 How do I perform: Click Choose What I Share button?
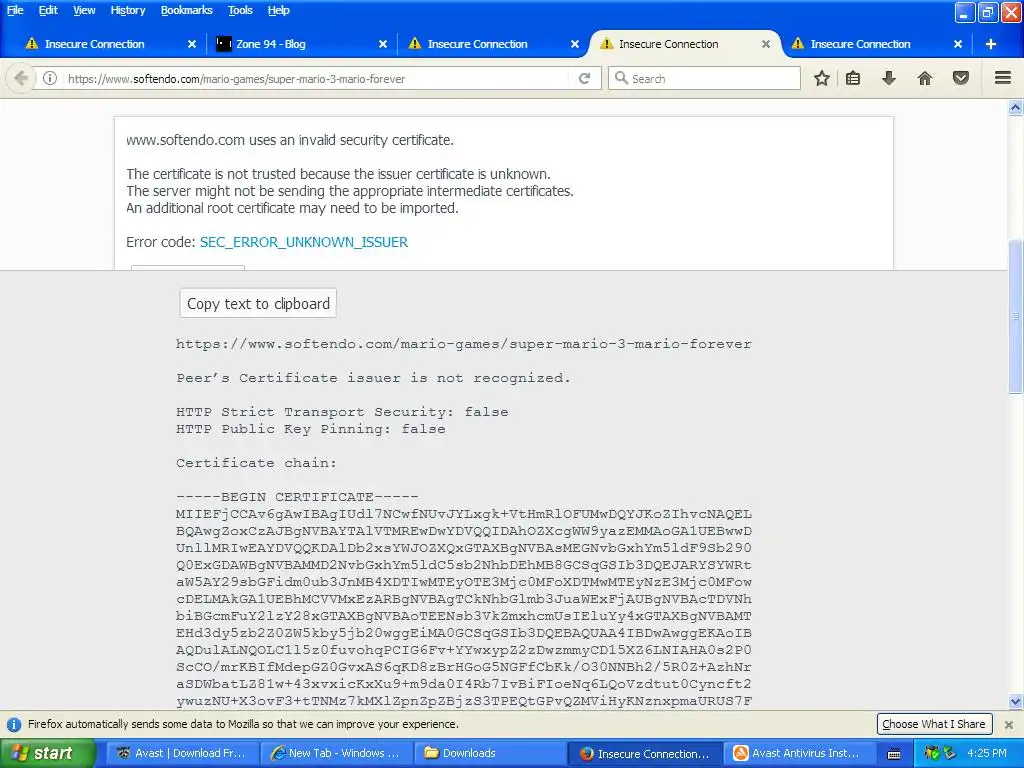tap(934, 724)
